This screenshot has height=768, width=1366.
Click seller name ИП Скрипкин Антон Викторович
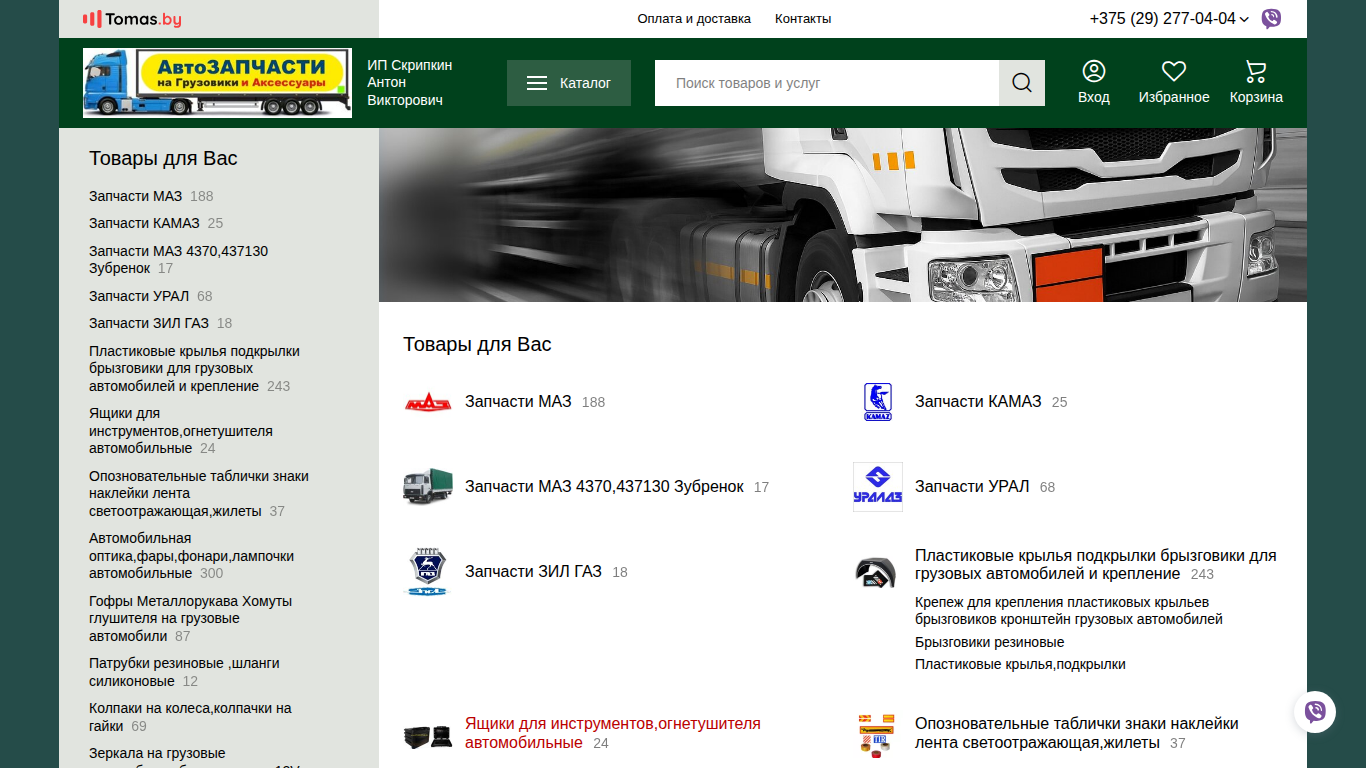[410, 83]
